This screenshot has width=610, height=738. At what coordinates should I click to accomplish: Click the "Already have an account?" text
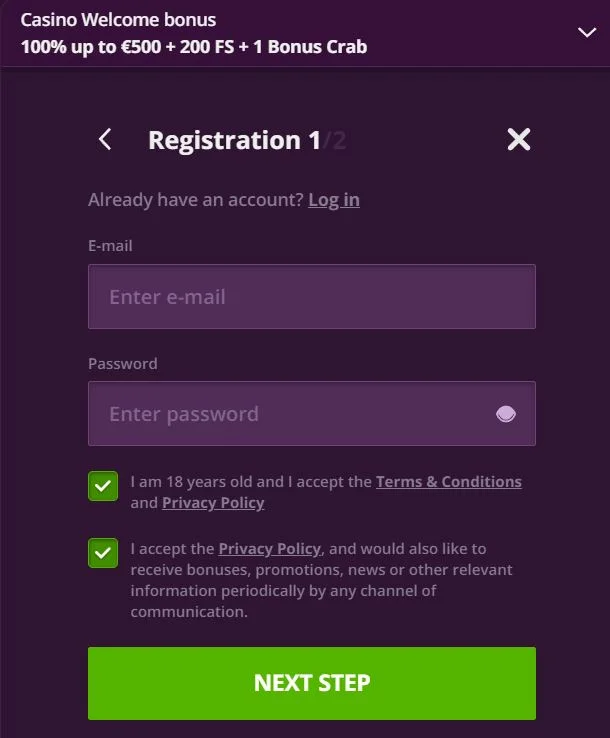[195, 199]
